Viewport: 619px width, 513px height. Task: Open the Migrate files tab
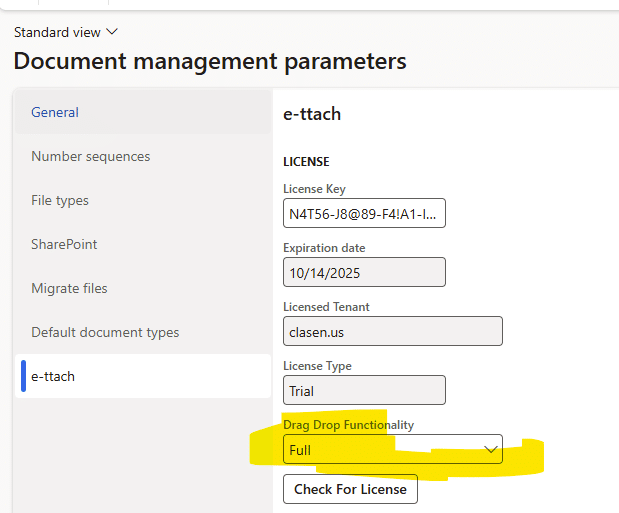pos(69,288)
